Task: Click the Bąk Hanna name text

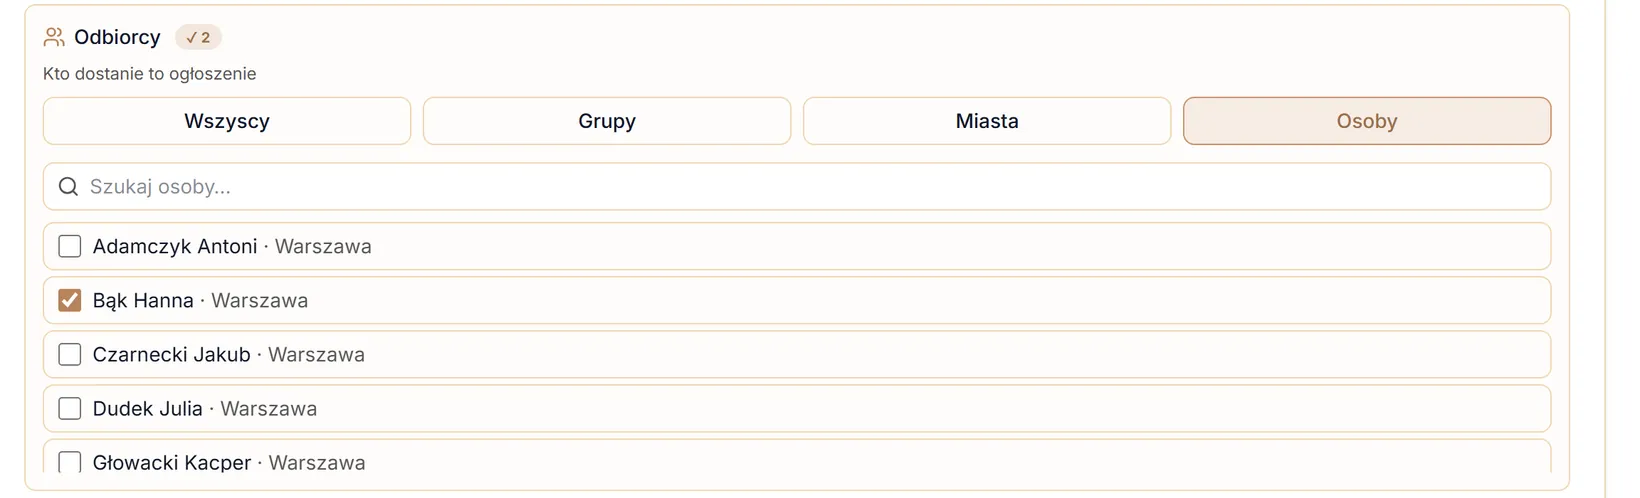Action: 143,300
